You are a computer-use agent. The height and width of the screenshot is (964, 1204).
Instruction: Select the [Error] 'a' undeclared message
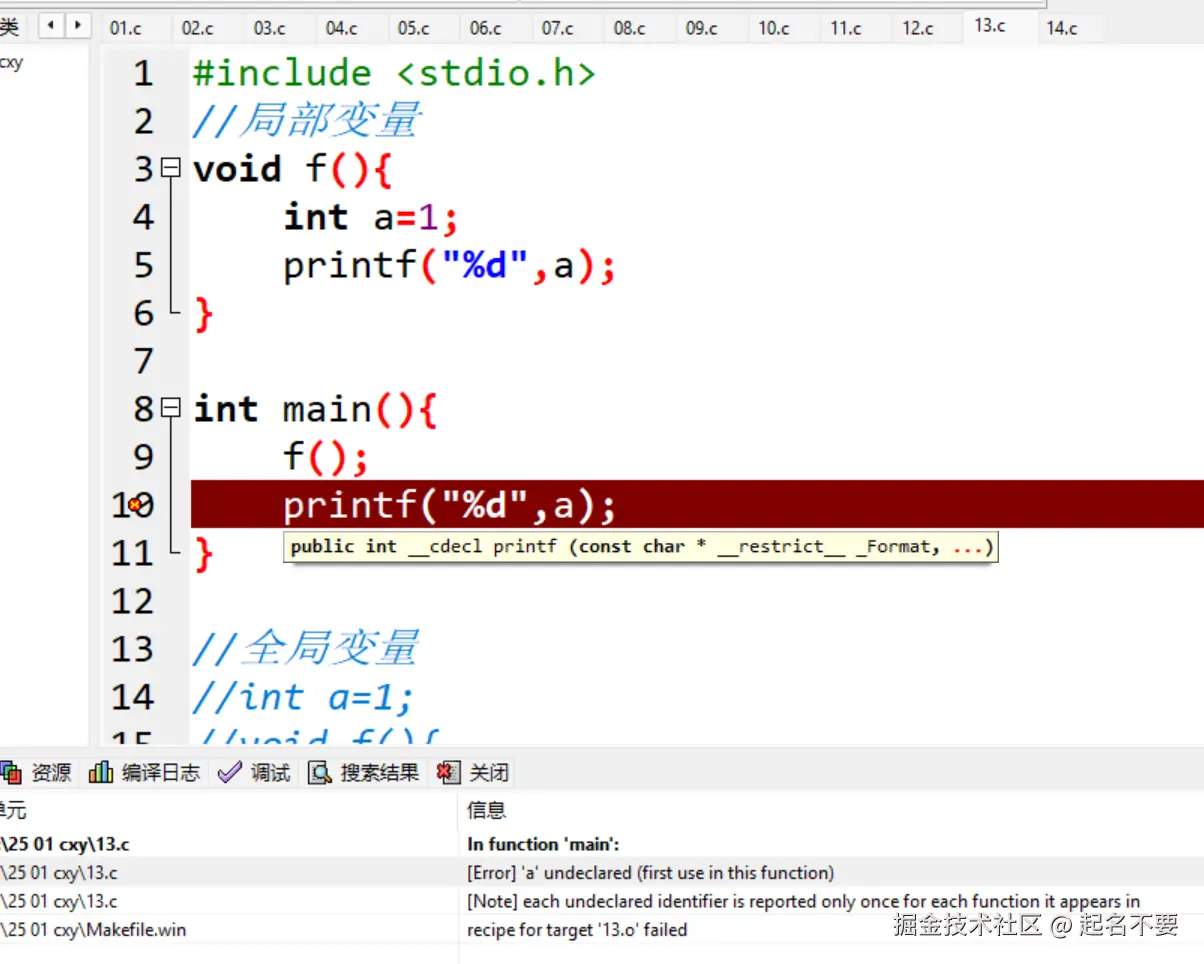650,873
